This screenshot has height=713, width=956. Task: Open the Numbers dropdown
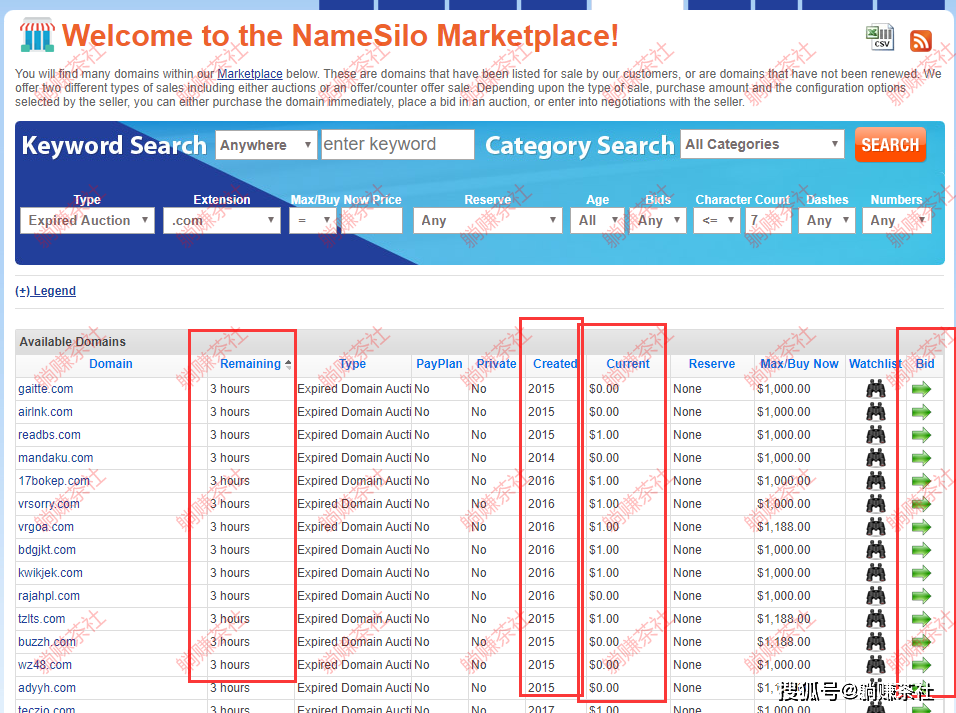[x=897, y=220]
